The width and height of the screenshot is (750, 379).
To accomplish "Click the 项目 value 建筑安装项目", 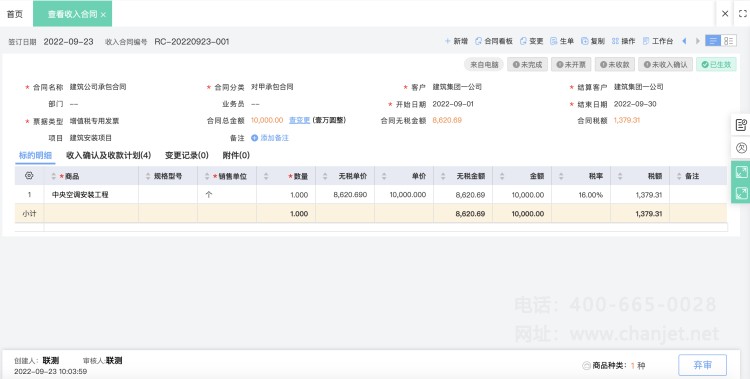I will 91,138.
